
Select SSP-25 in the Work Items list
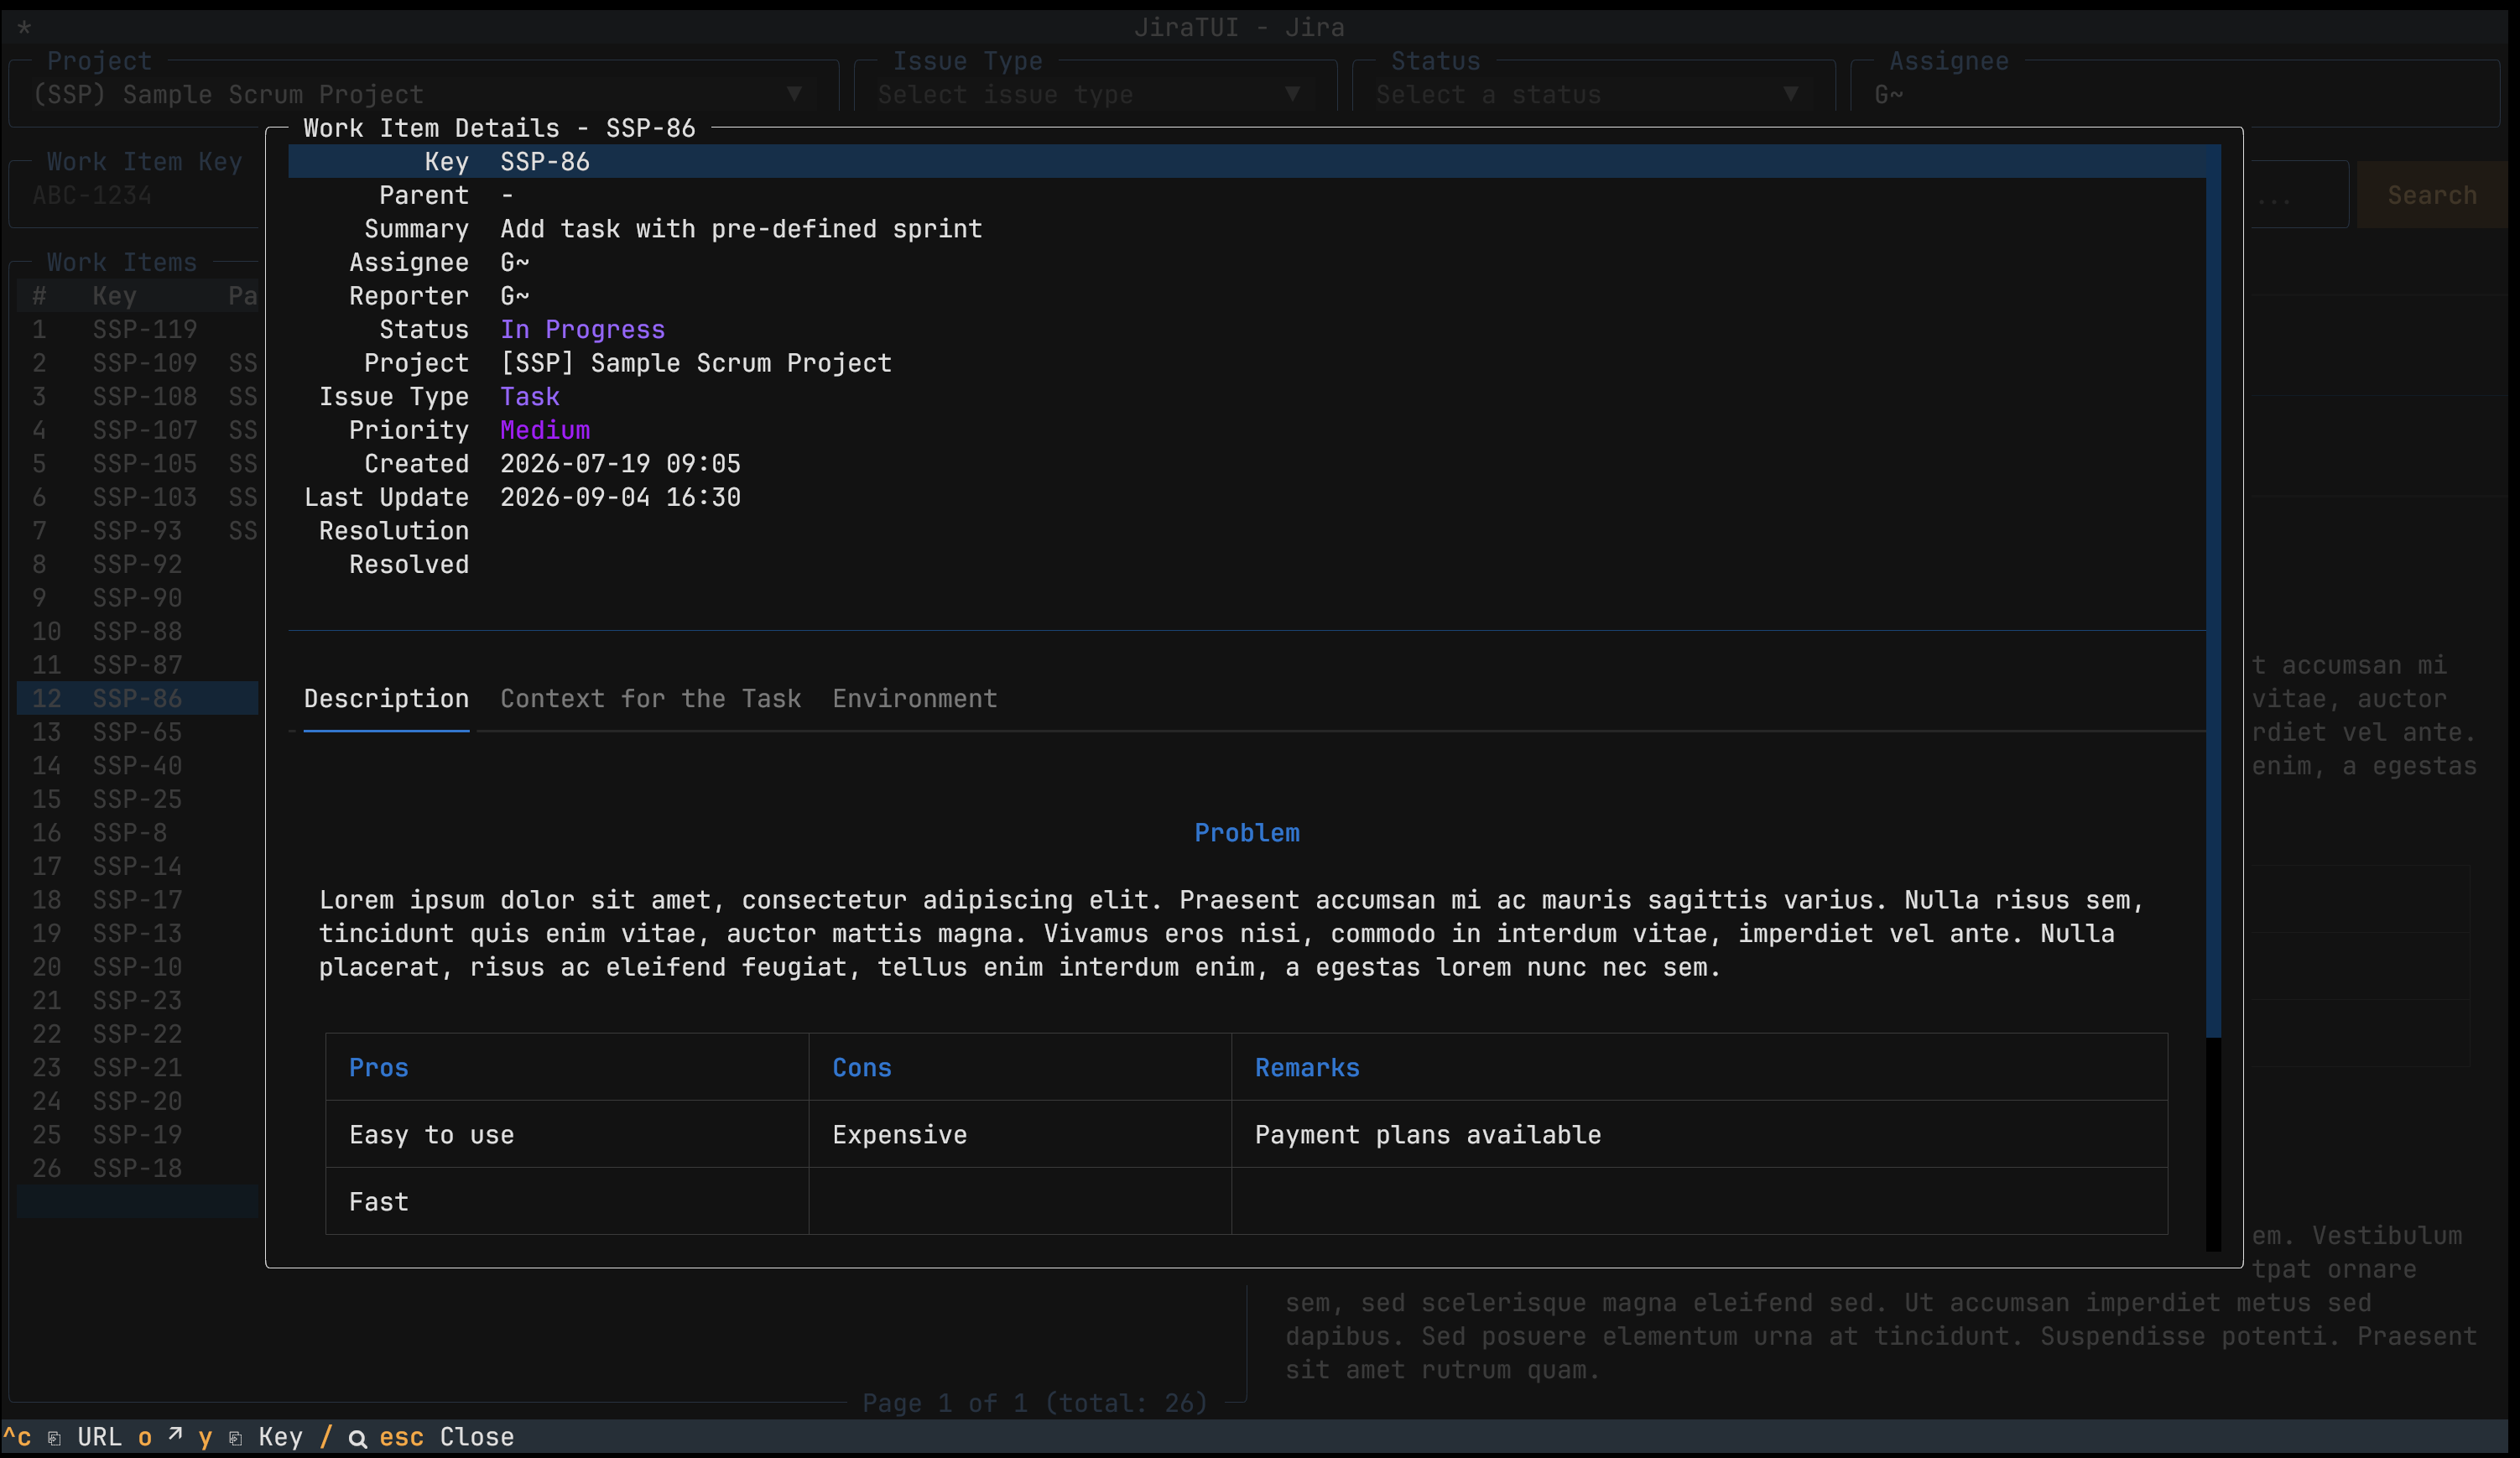click(138, 799)
